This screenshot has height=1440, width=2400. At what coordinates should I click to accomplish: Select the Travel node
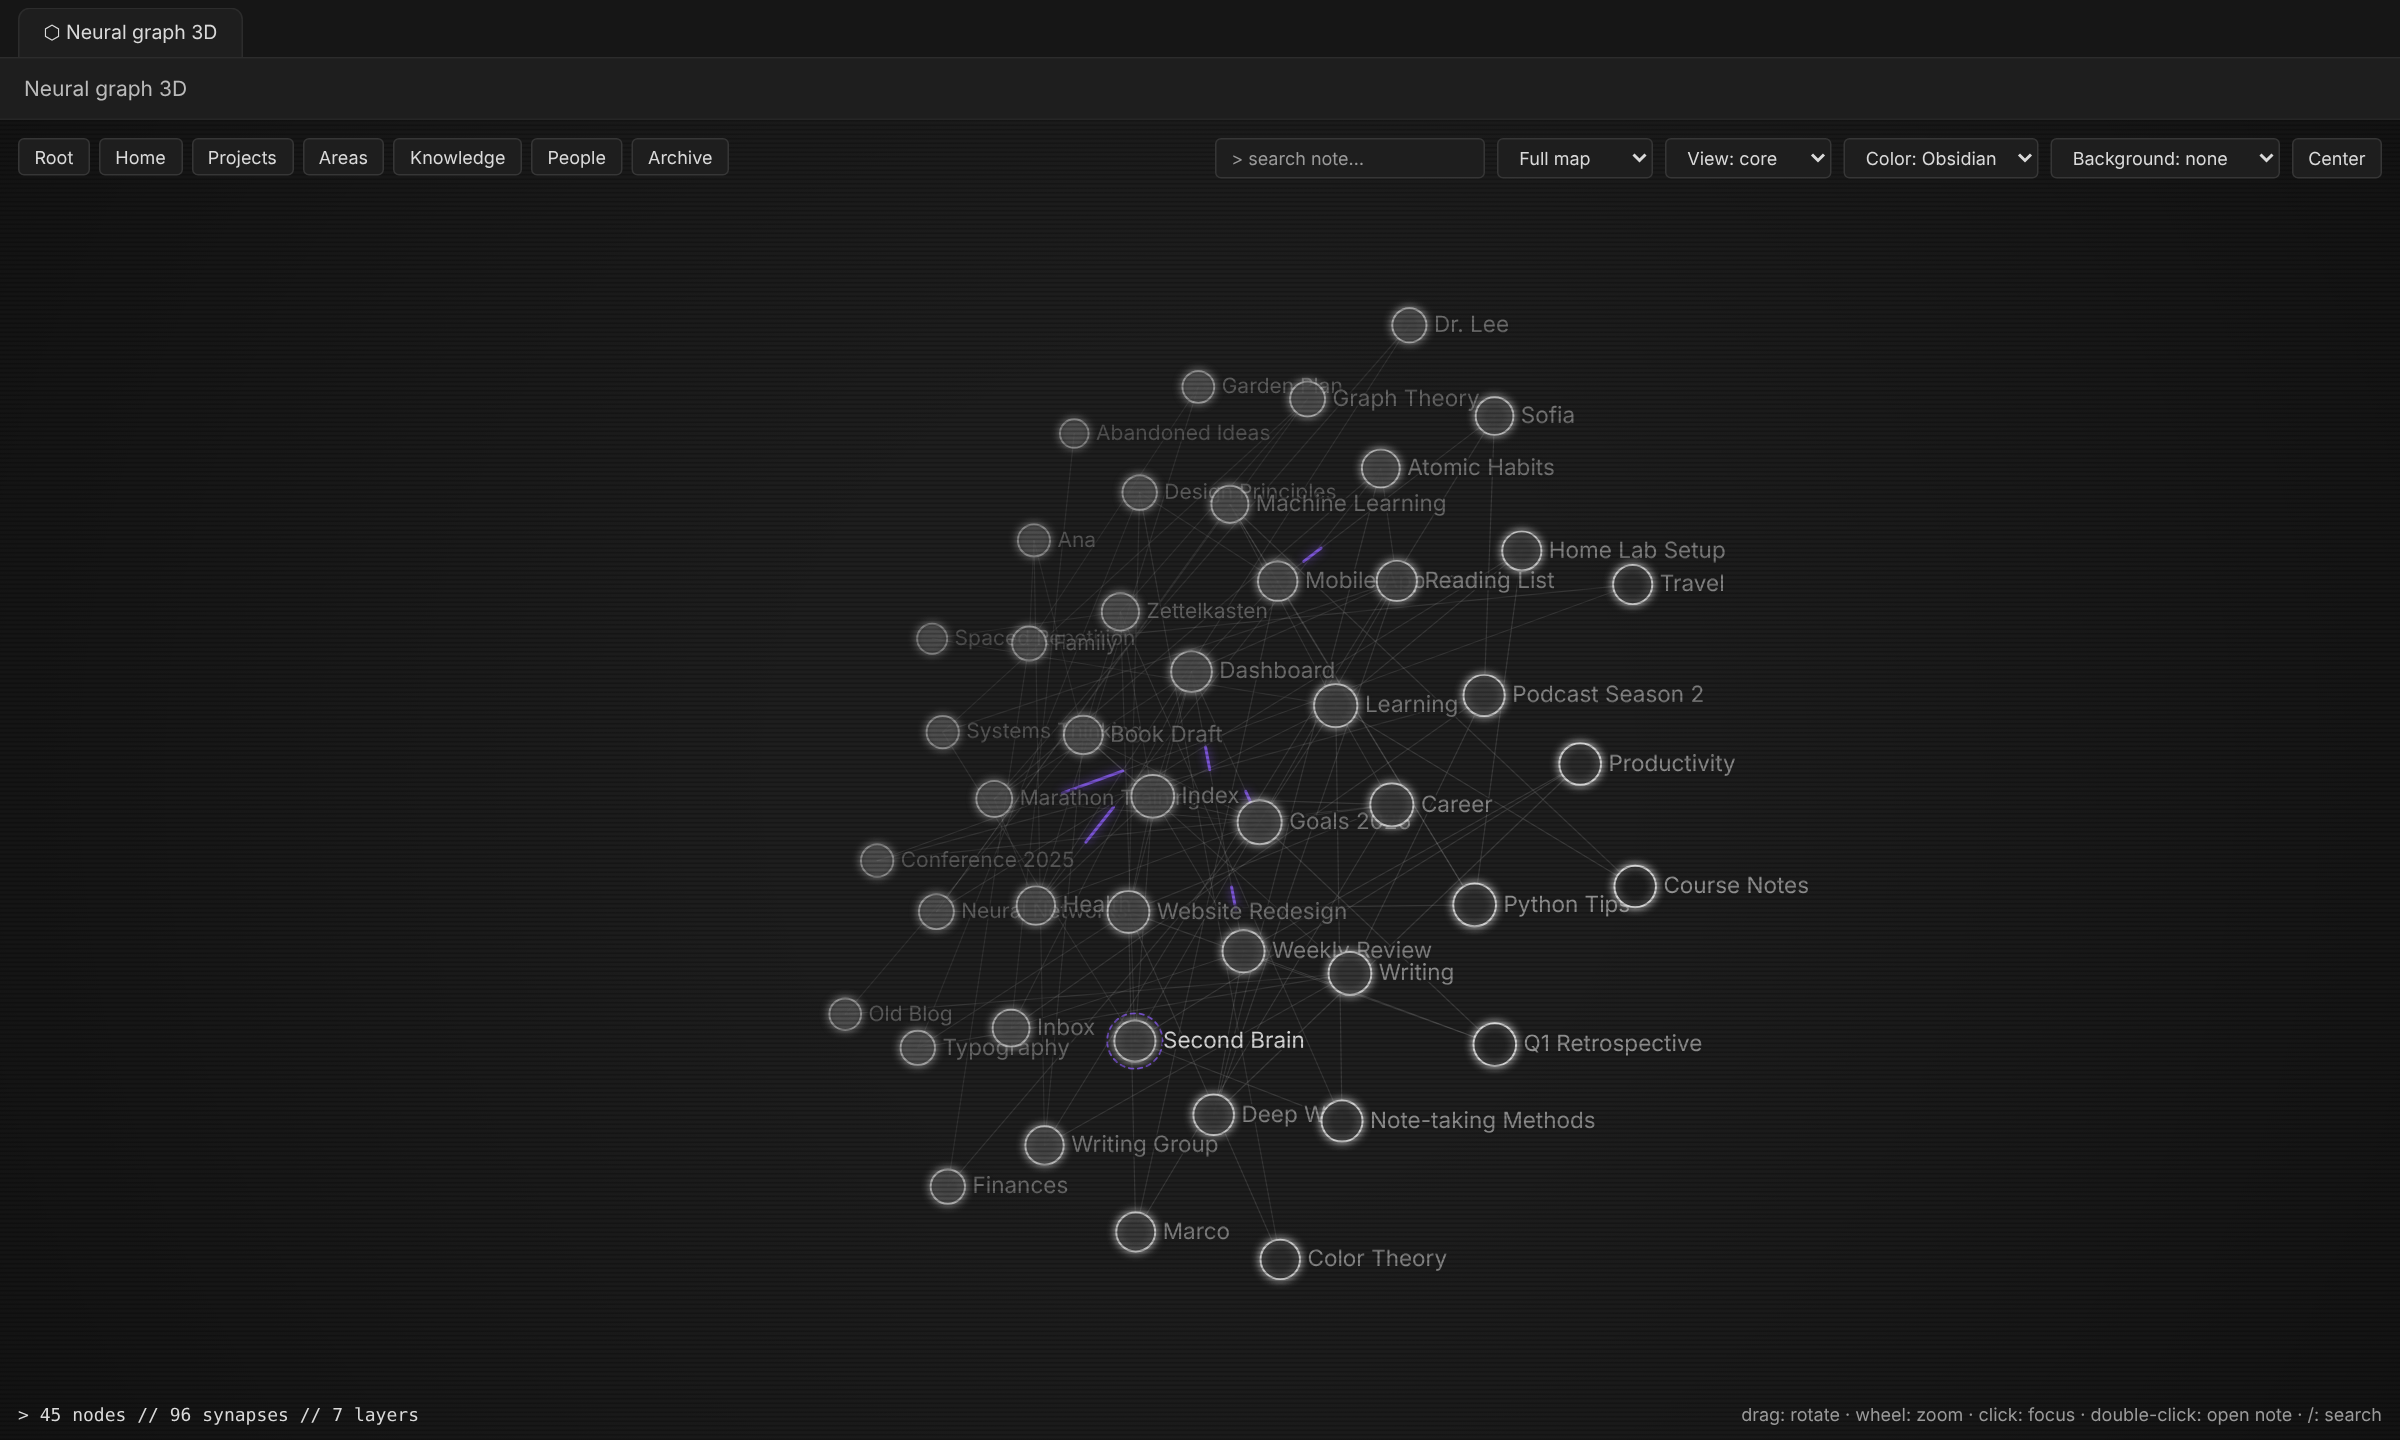tap(1632, 584)
